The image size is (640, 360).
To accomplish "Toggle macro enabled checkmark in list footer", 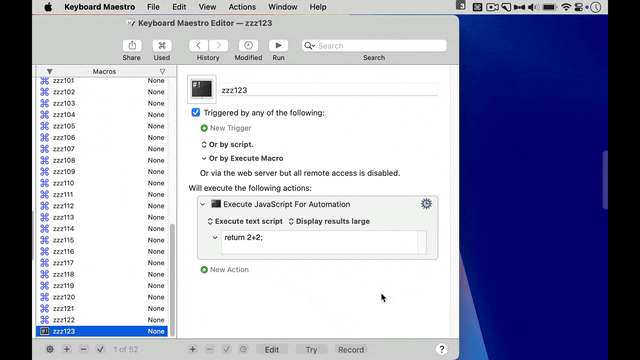I will tap(100, 349).
